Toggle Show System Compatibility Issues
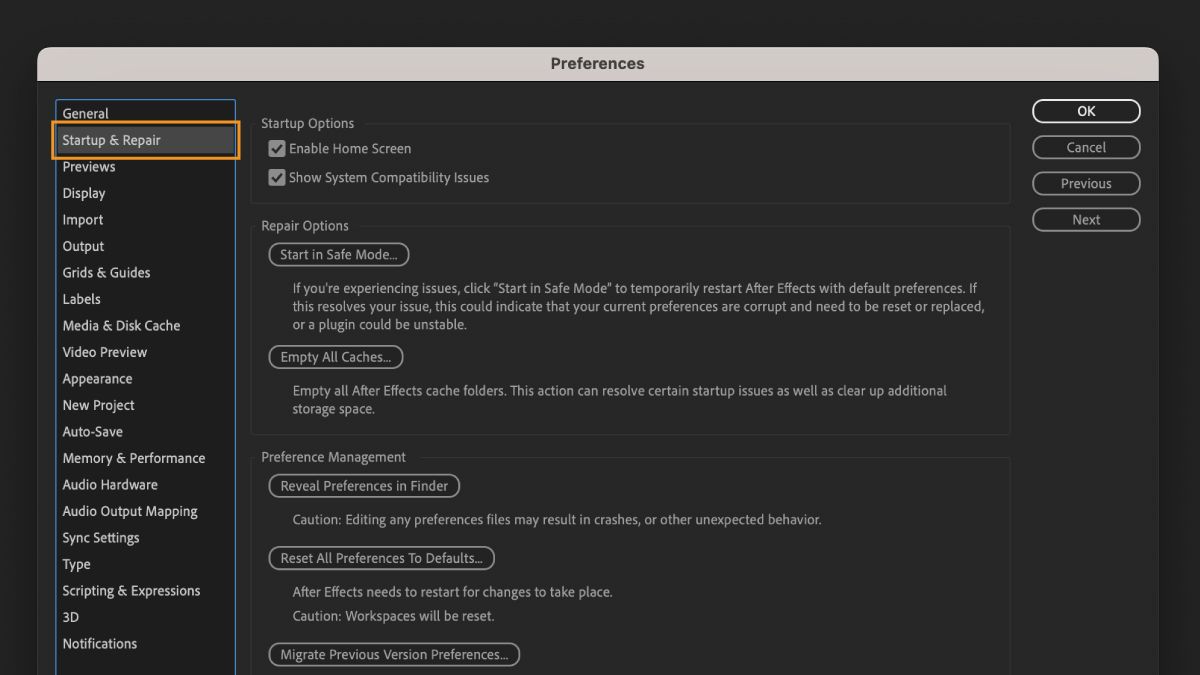The width and height of the screenshot is (1200, 675). (277, 177)
